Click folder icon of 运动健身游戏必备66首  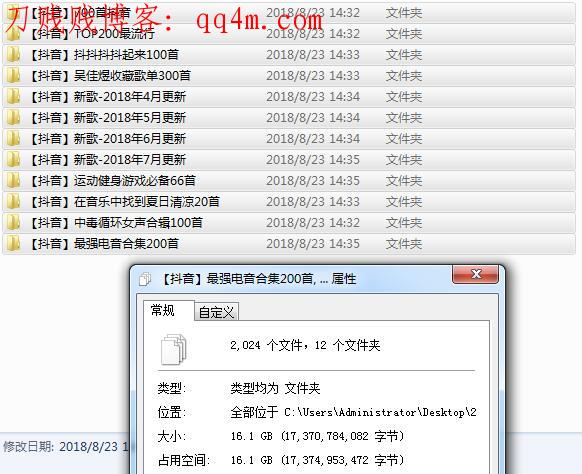[13, 181]
